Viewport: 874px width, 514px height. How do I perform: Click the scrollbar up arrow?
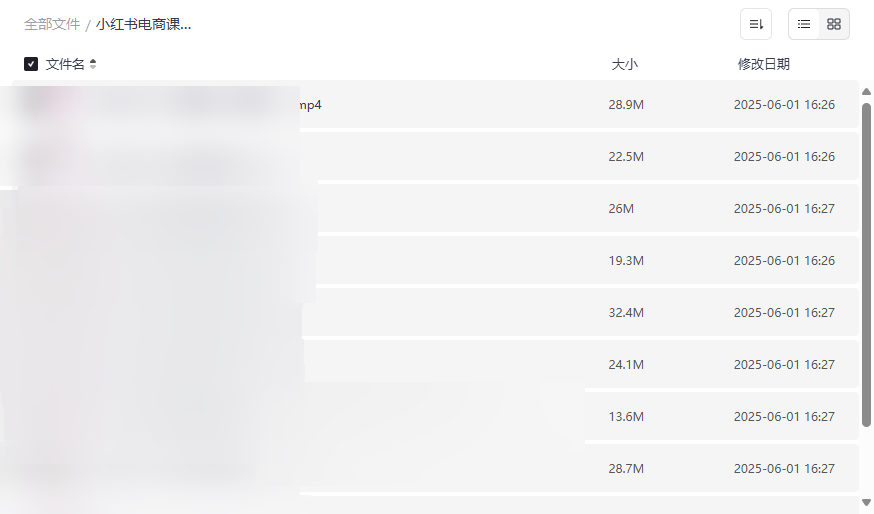[x=866, y=91]
